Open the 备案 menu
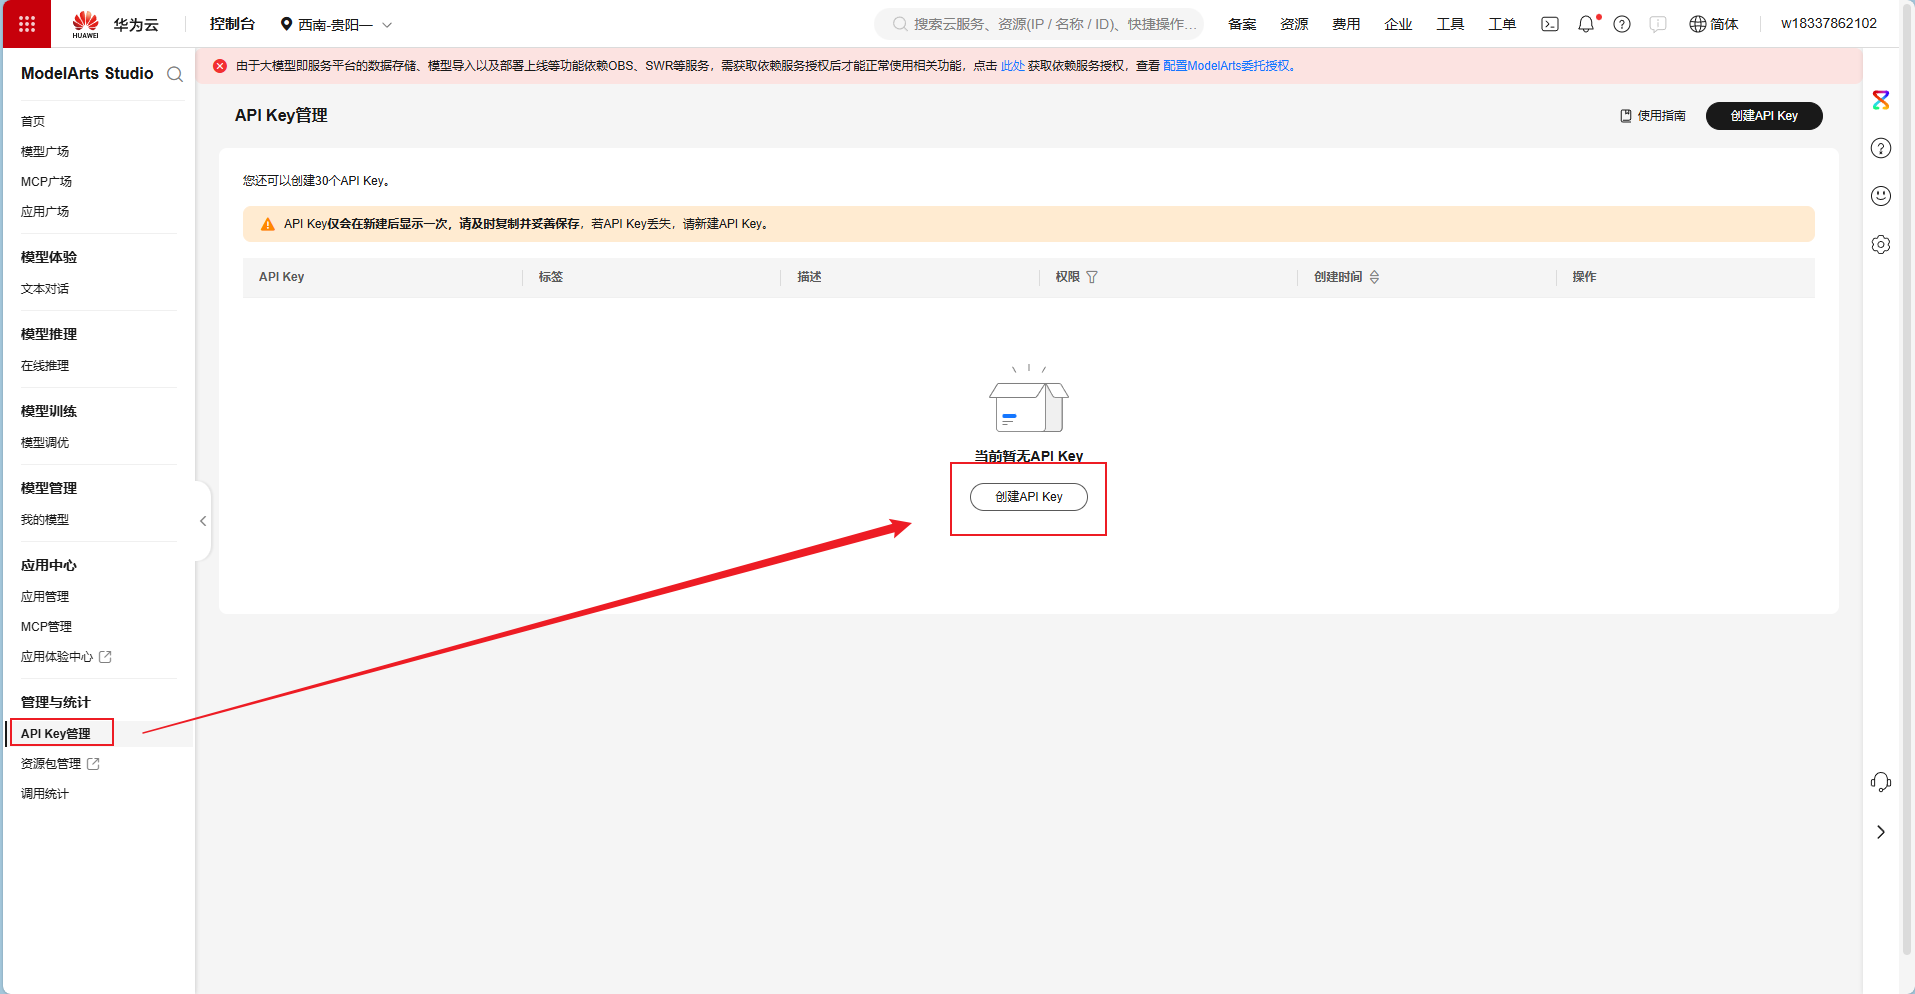 (1242, 24)
